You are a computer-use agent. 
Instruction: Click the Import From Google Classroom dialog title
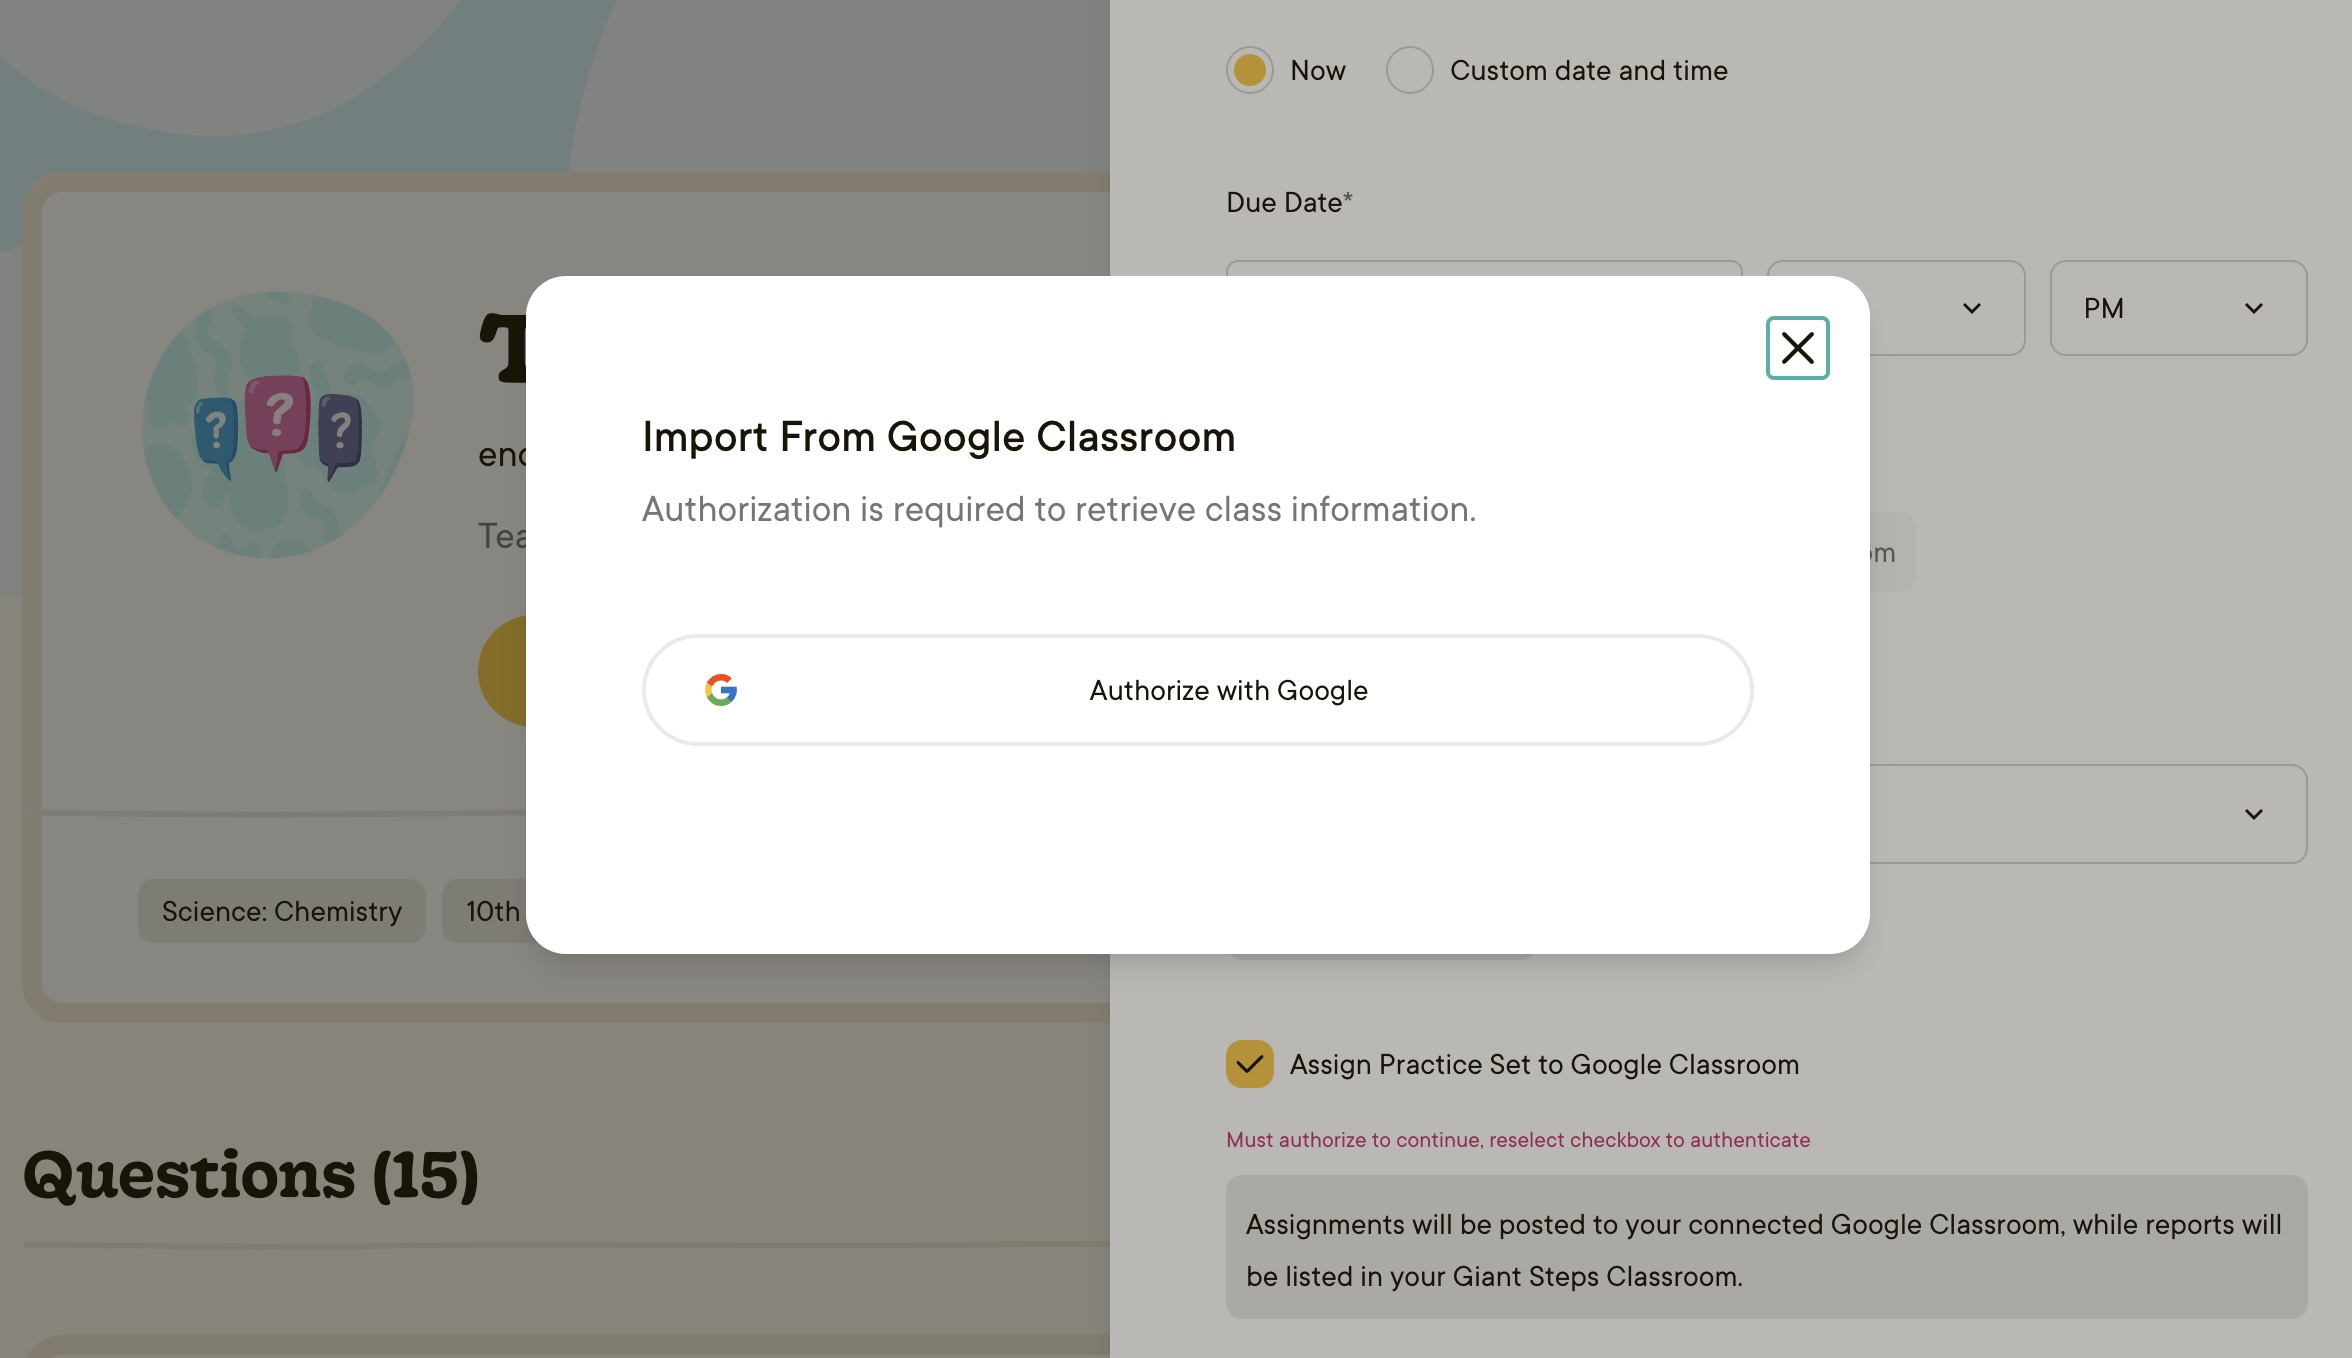938,437
